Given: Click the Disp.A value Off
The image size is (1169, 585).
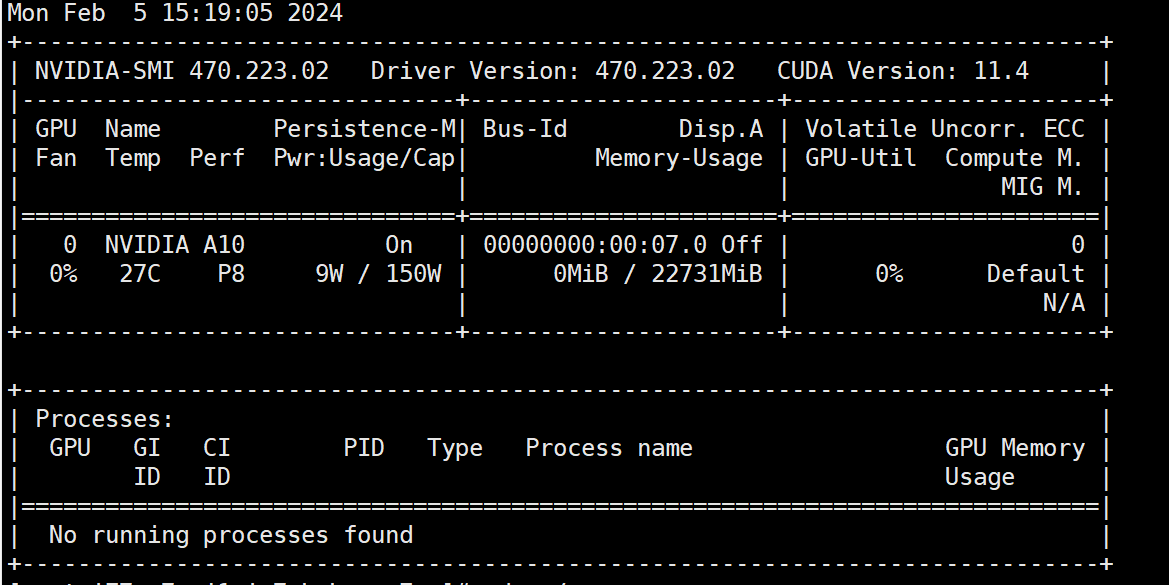Looking at the screenshot, I should (x=742, y=245).
